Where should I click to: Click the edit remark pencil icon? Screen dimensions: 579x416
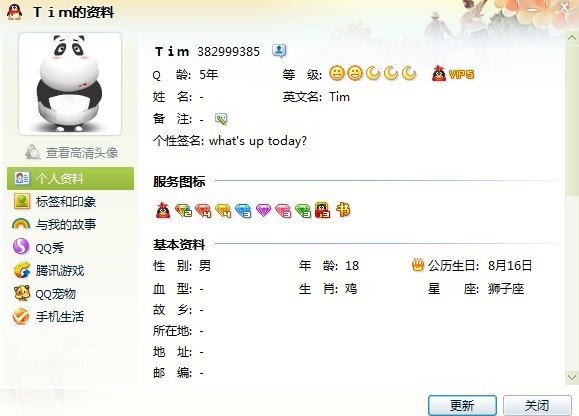[x=221, y=119]
